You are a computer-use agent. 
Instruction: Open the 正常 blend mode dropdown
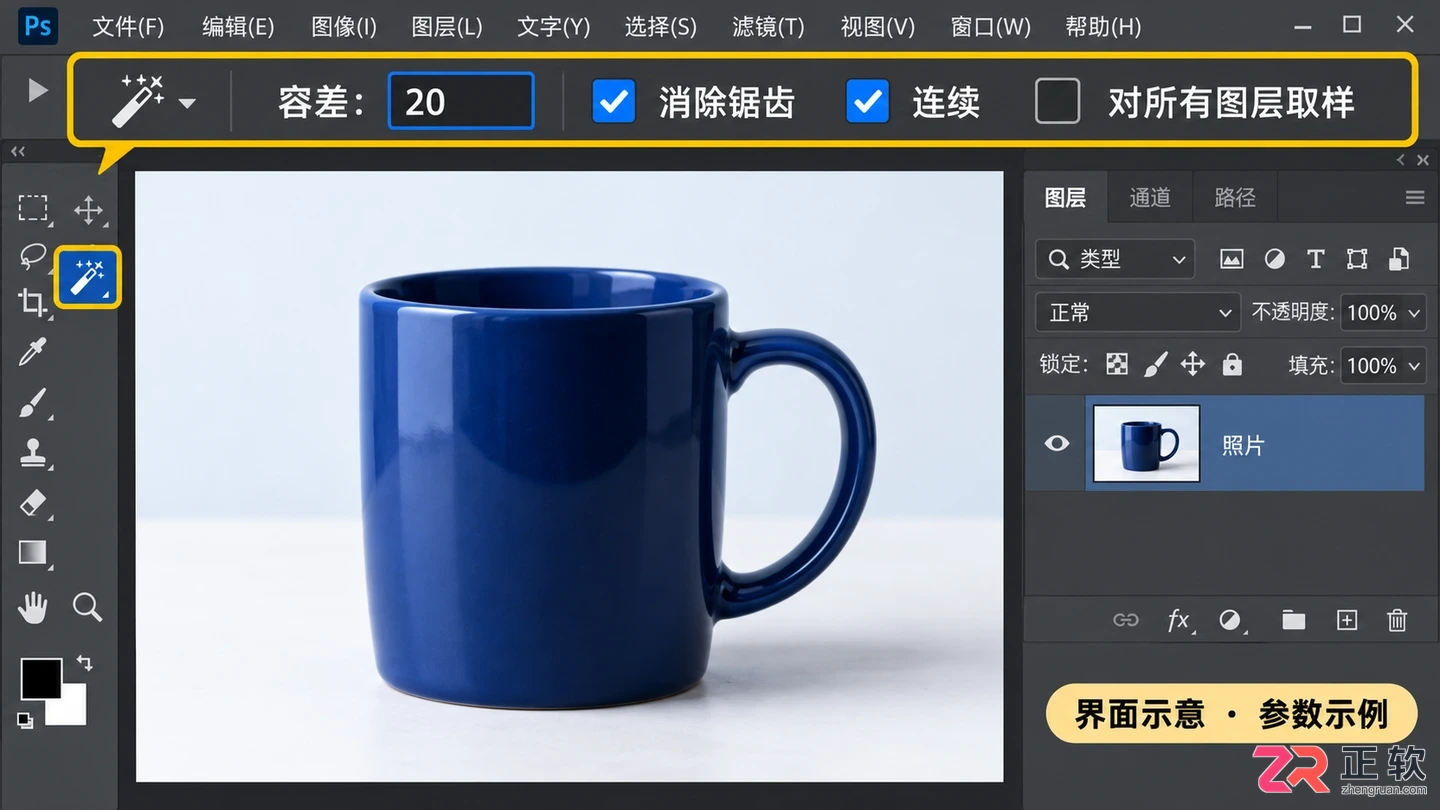point(1138,313)
